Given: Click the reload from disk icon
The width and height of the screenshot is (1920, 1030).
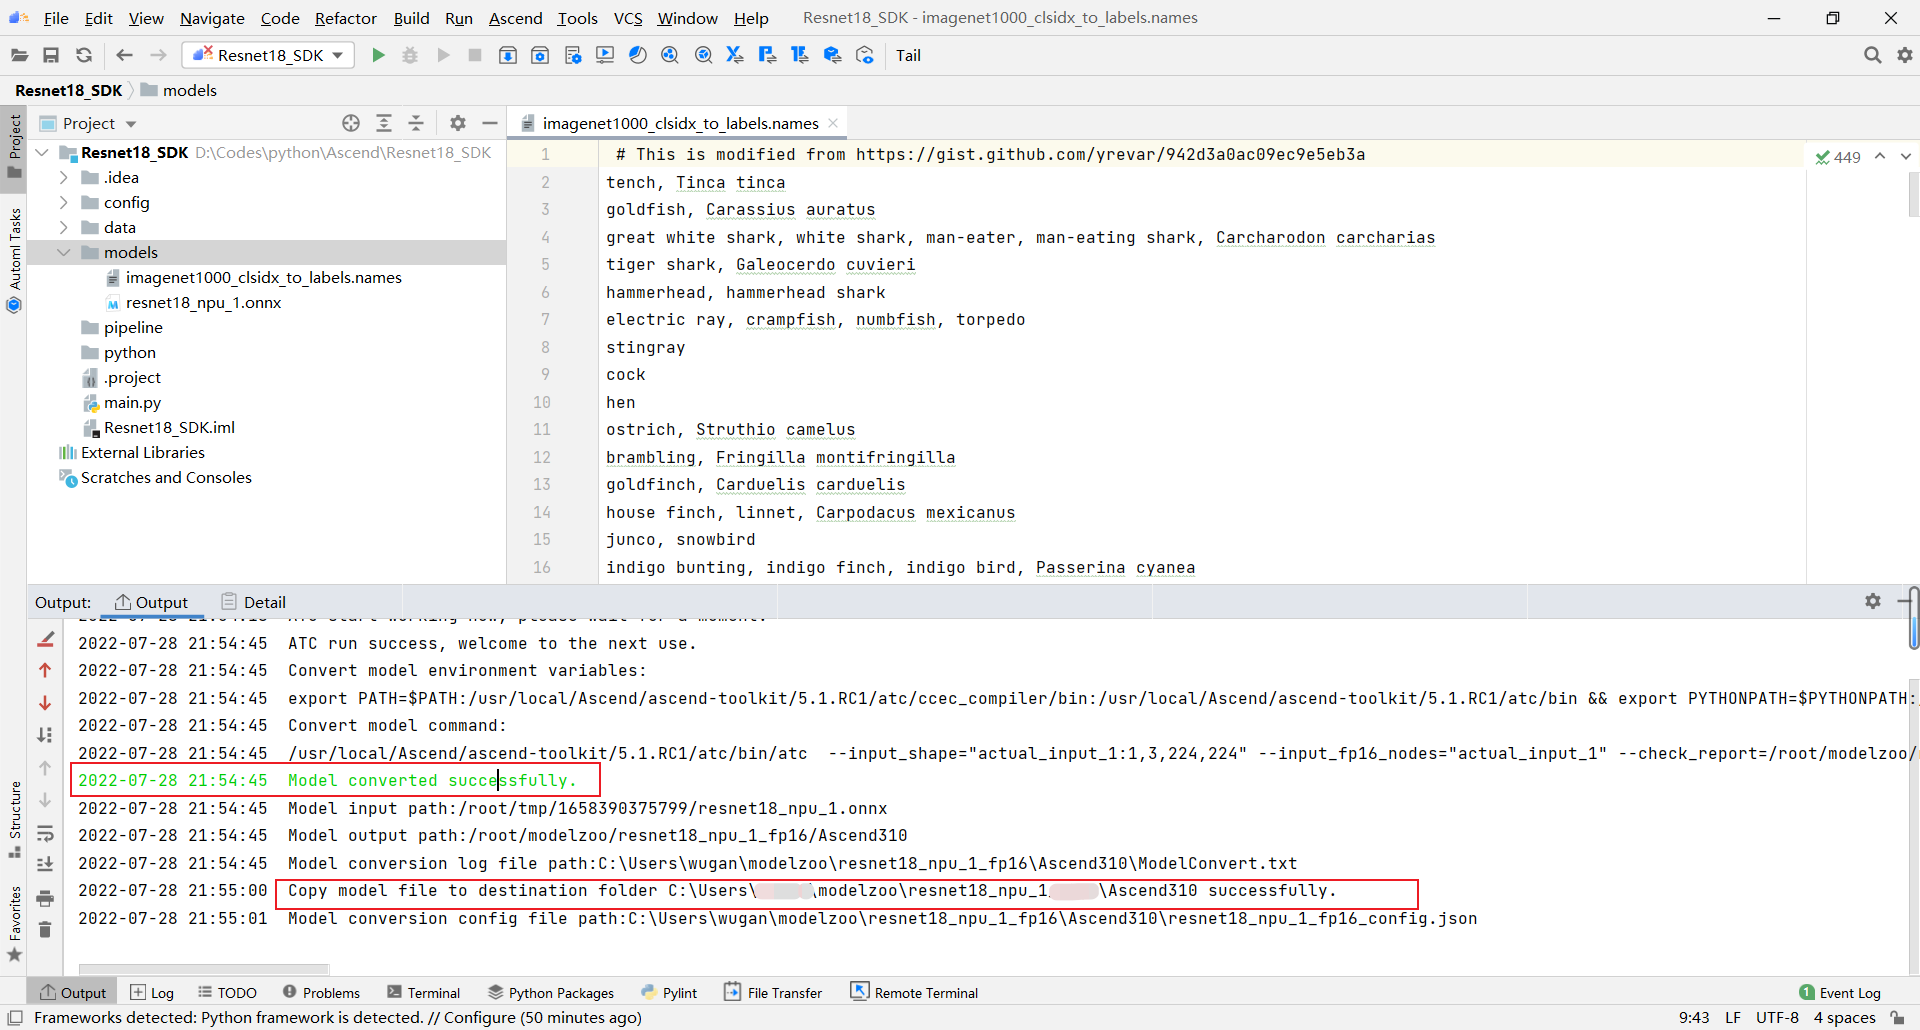Looking at the screenshot, I should [x=84, y=55].
